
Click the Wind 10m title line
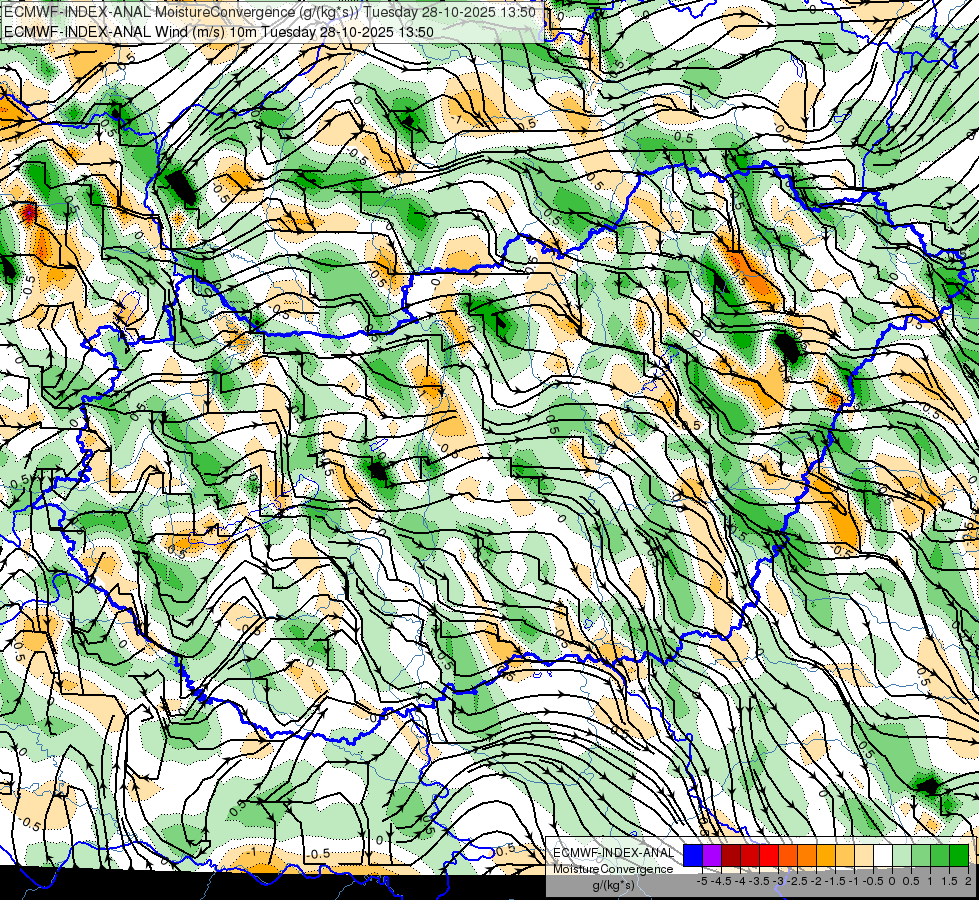click(218, 31)
